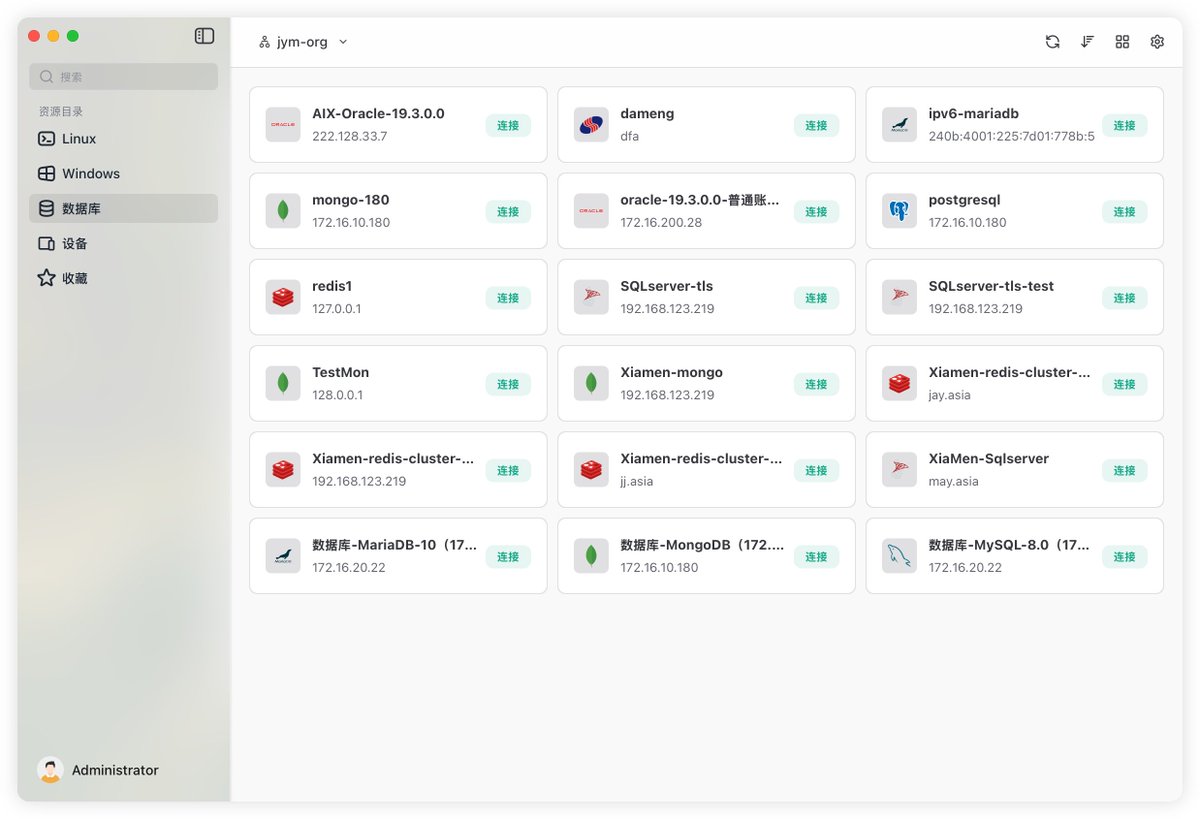1200x819 pixels.
Task: Click the search field in sidebar
Action: [124, 77]
